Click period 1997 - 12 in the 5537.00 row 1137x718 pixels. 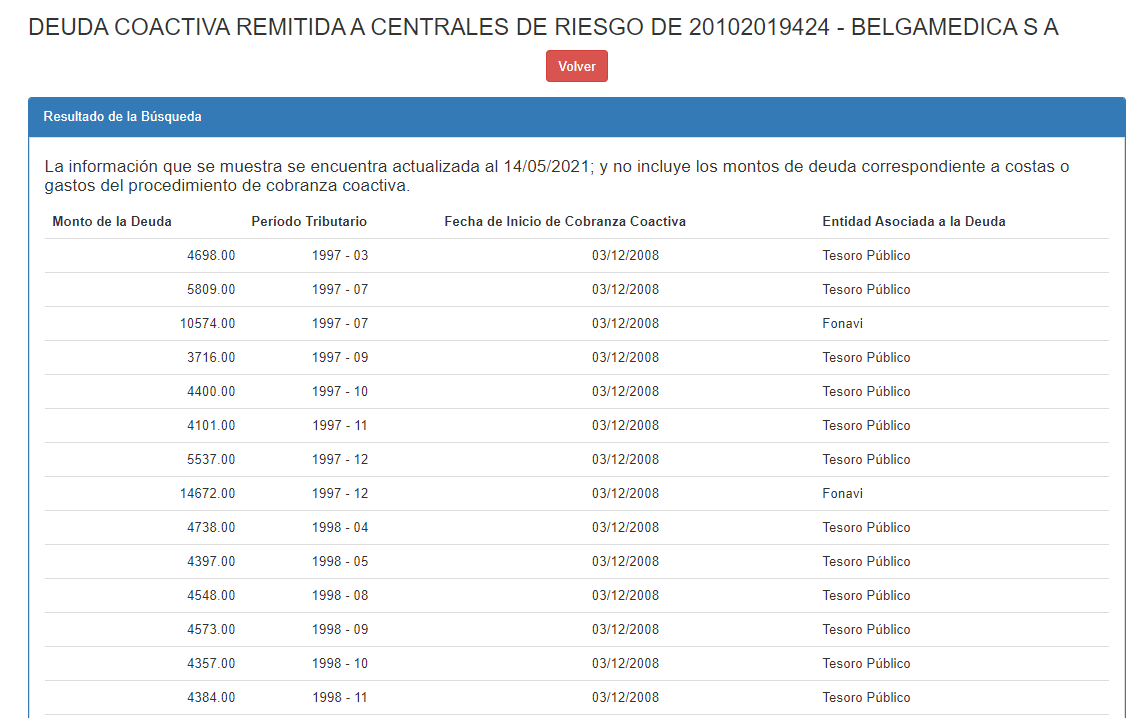coord(340,460)
